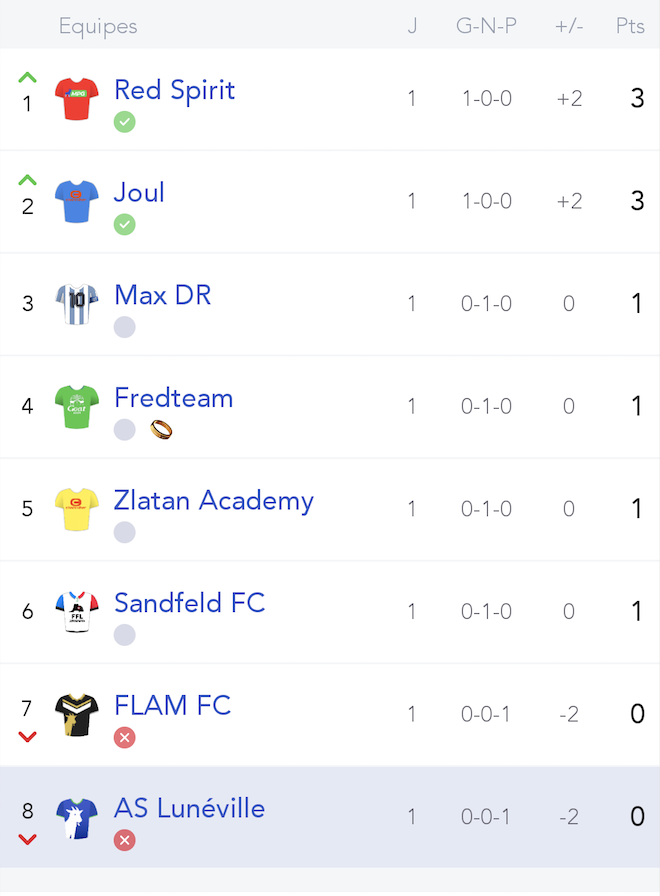Click Zlatan Academy's yellow jersey icon
This screenshot has height=896, width=660.
(77, 509)
